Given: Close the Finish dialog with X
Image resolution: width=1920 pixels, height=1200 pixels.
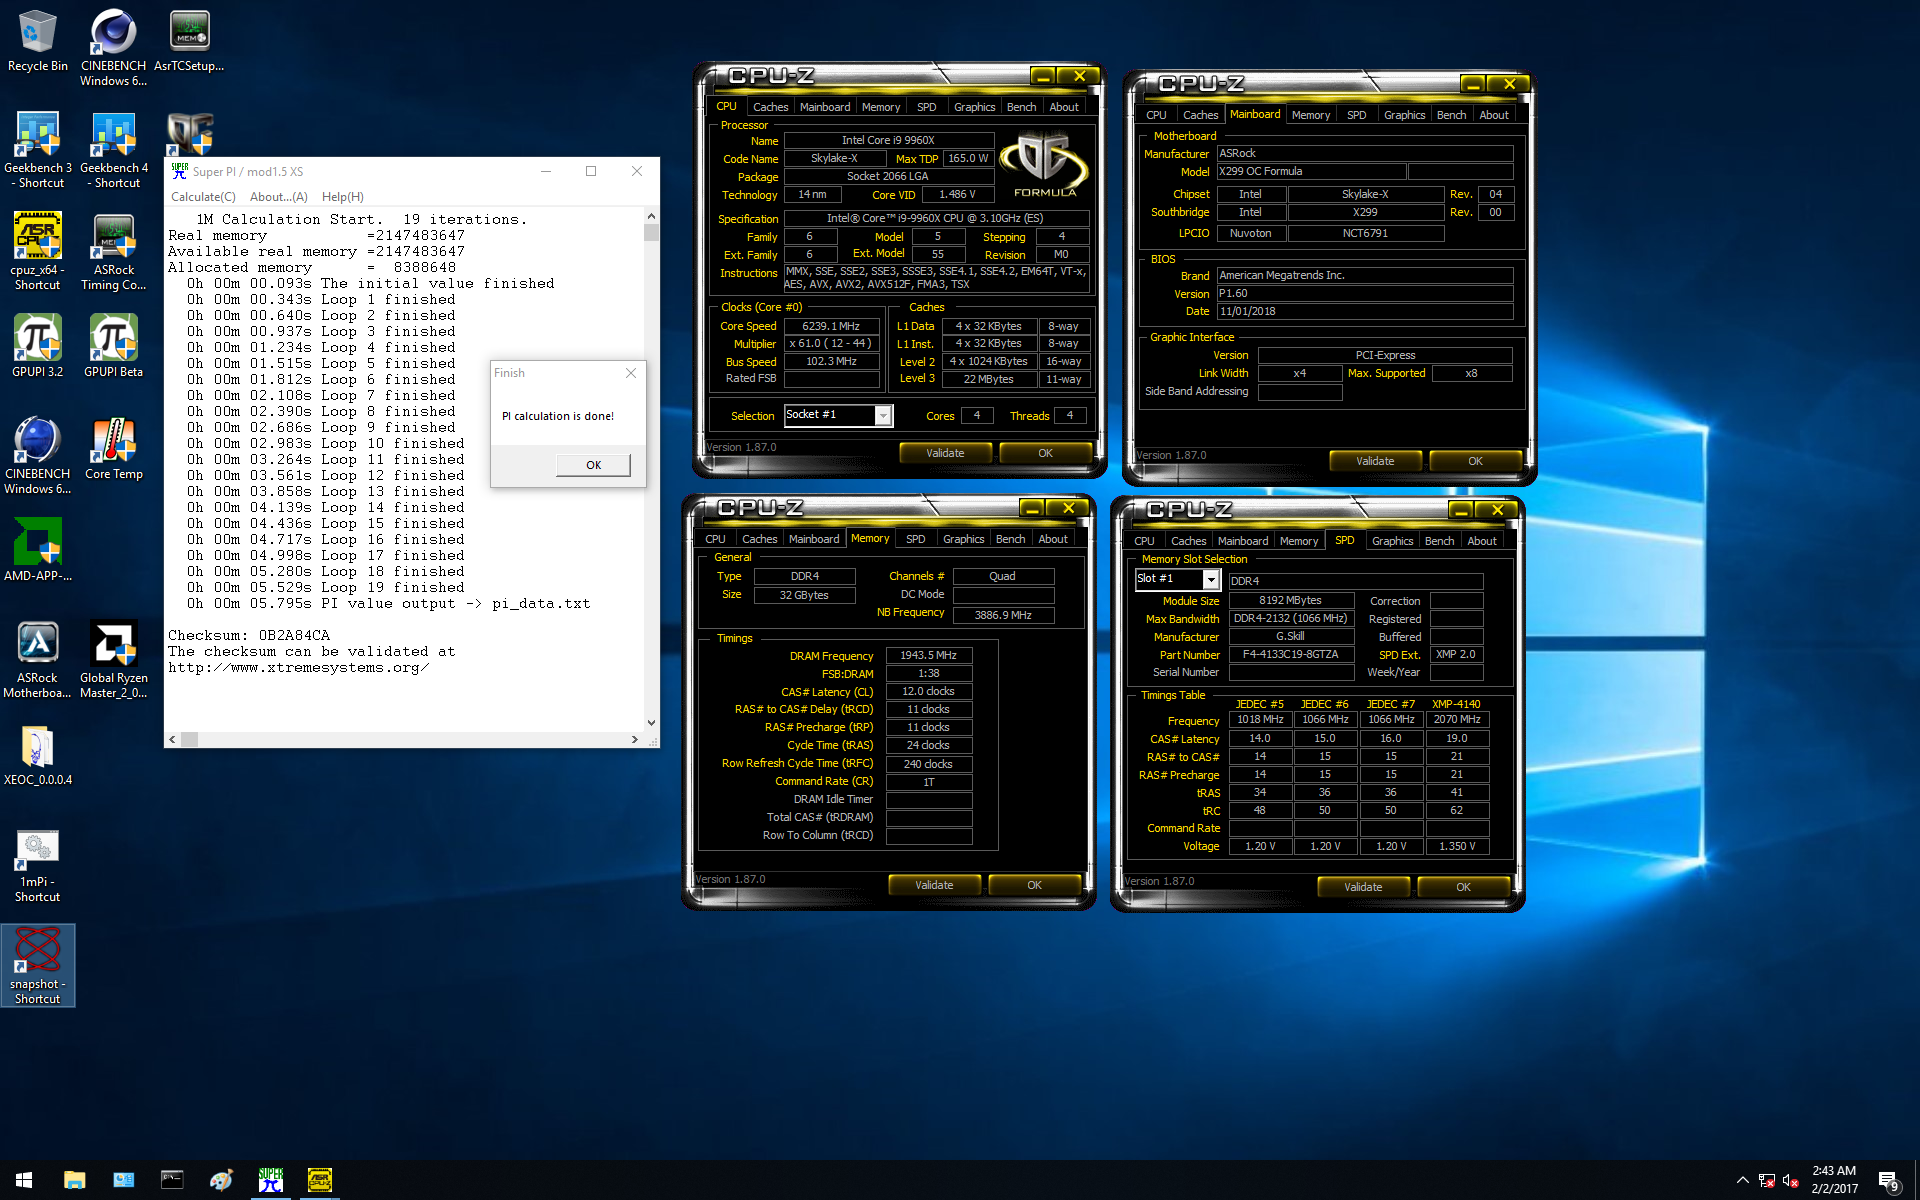Looking at the screenshot, I should click(x=631, y=373).
